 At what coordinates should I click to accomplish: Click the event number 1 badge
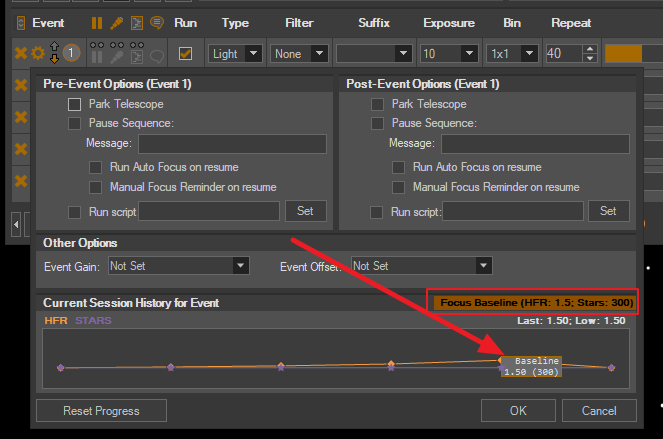click(x=71, y=53)
